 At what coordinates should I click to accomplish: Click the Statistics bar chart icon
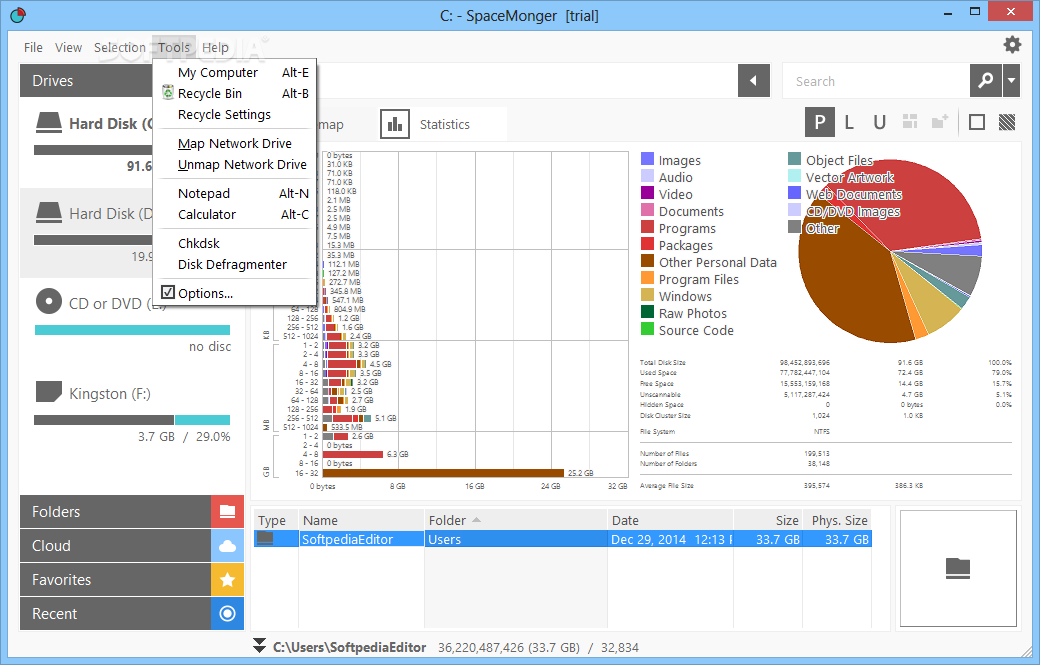395,124
